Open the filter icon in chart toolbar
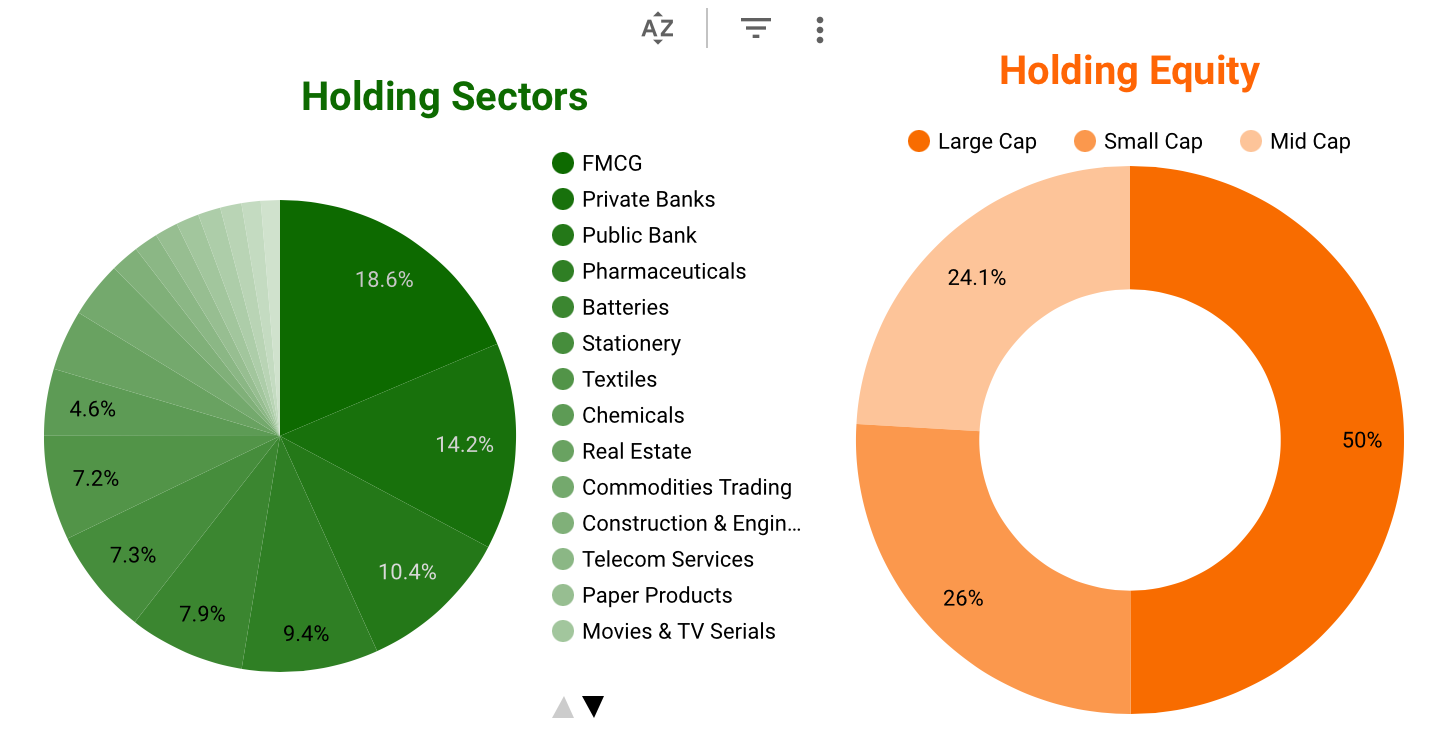Image resolution: width=1448 pixels, height=740 pixels. 756,29
